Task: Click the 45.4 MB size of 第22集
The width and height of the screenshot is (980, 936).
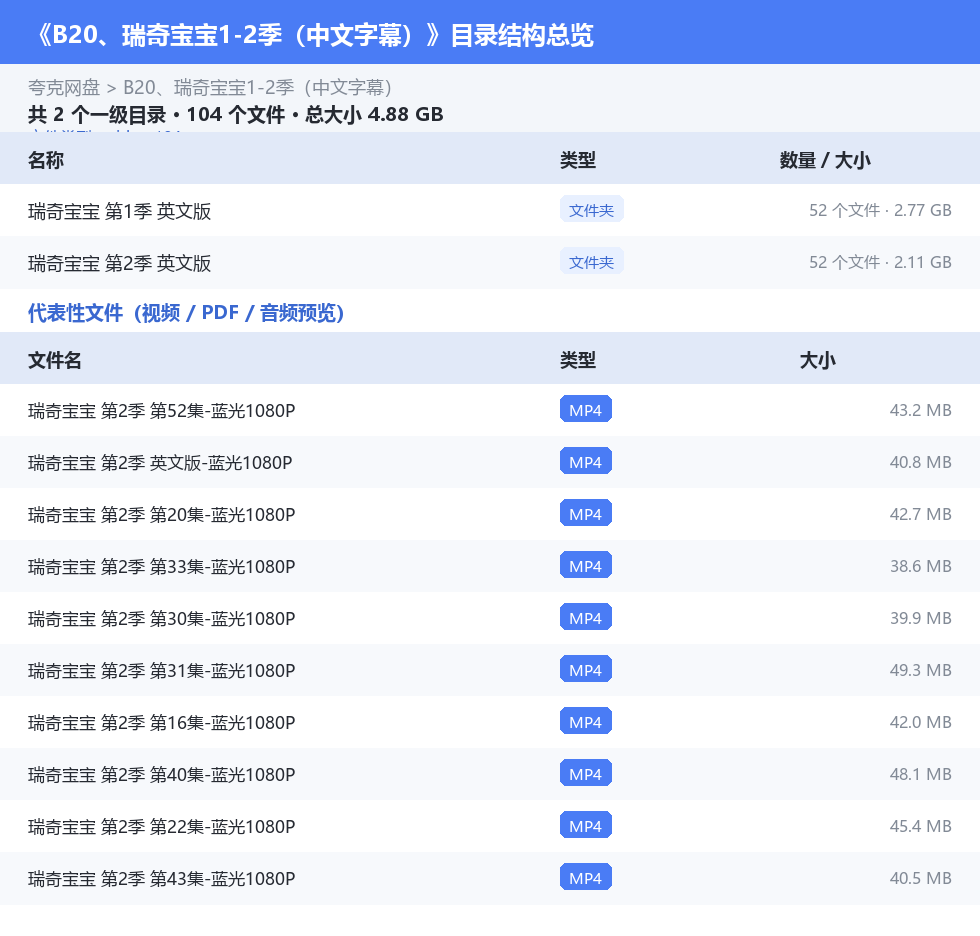Action: 921,826
